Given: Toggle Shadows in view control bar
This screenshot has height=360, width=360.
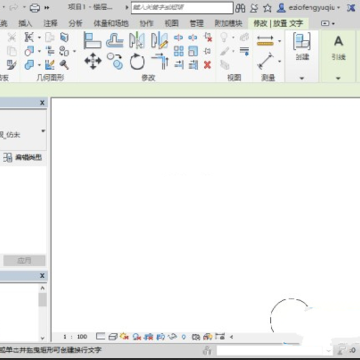Looking at the screenshot, I should pos(137,337).
